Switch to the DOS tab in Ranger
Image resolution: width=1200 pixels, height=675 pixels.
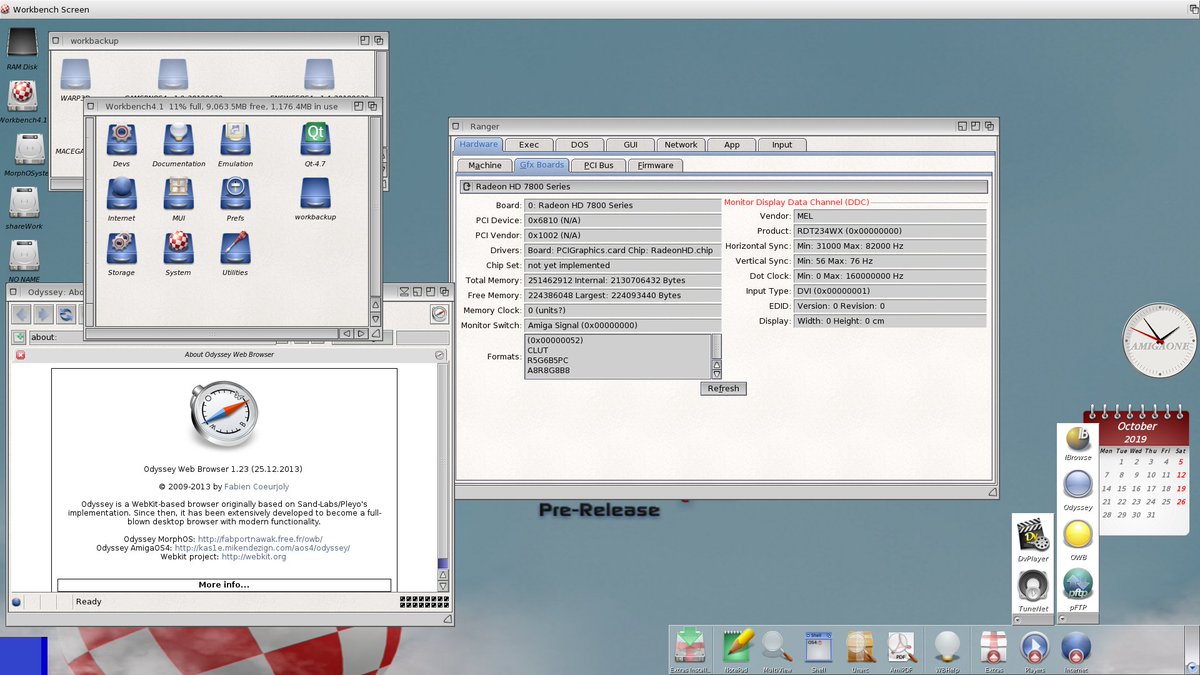(580, 145)
